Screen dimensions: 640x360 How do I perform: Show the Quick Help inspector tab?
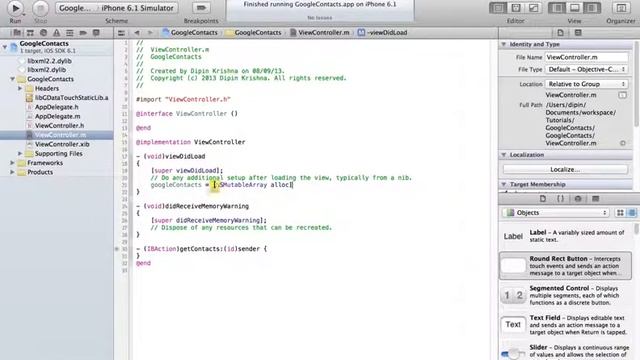pyautogui.click(x=578, y=33)
